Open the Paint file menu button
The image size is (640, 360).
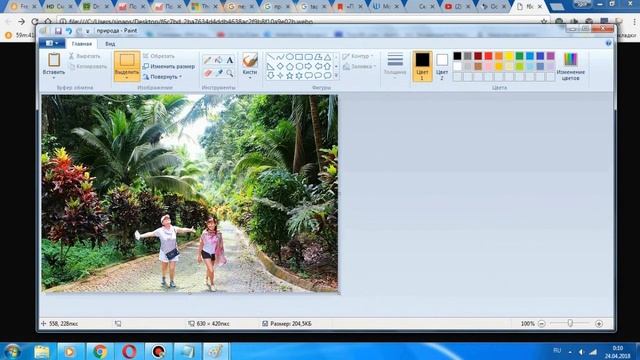(52, 43)
